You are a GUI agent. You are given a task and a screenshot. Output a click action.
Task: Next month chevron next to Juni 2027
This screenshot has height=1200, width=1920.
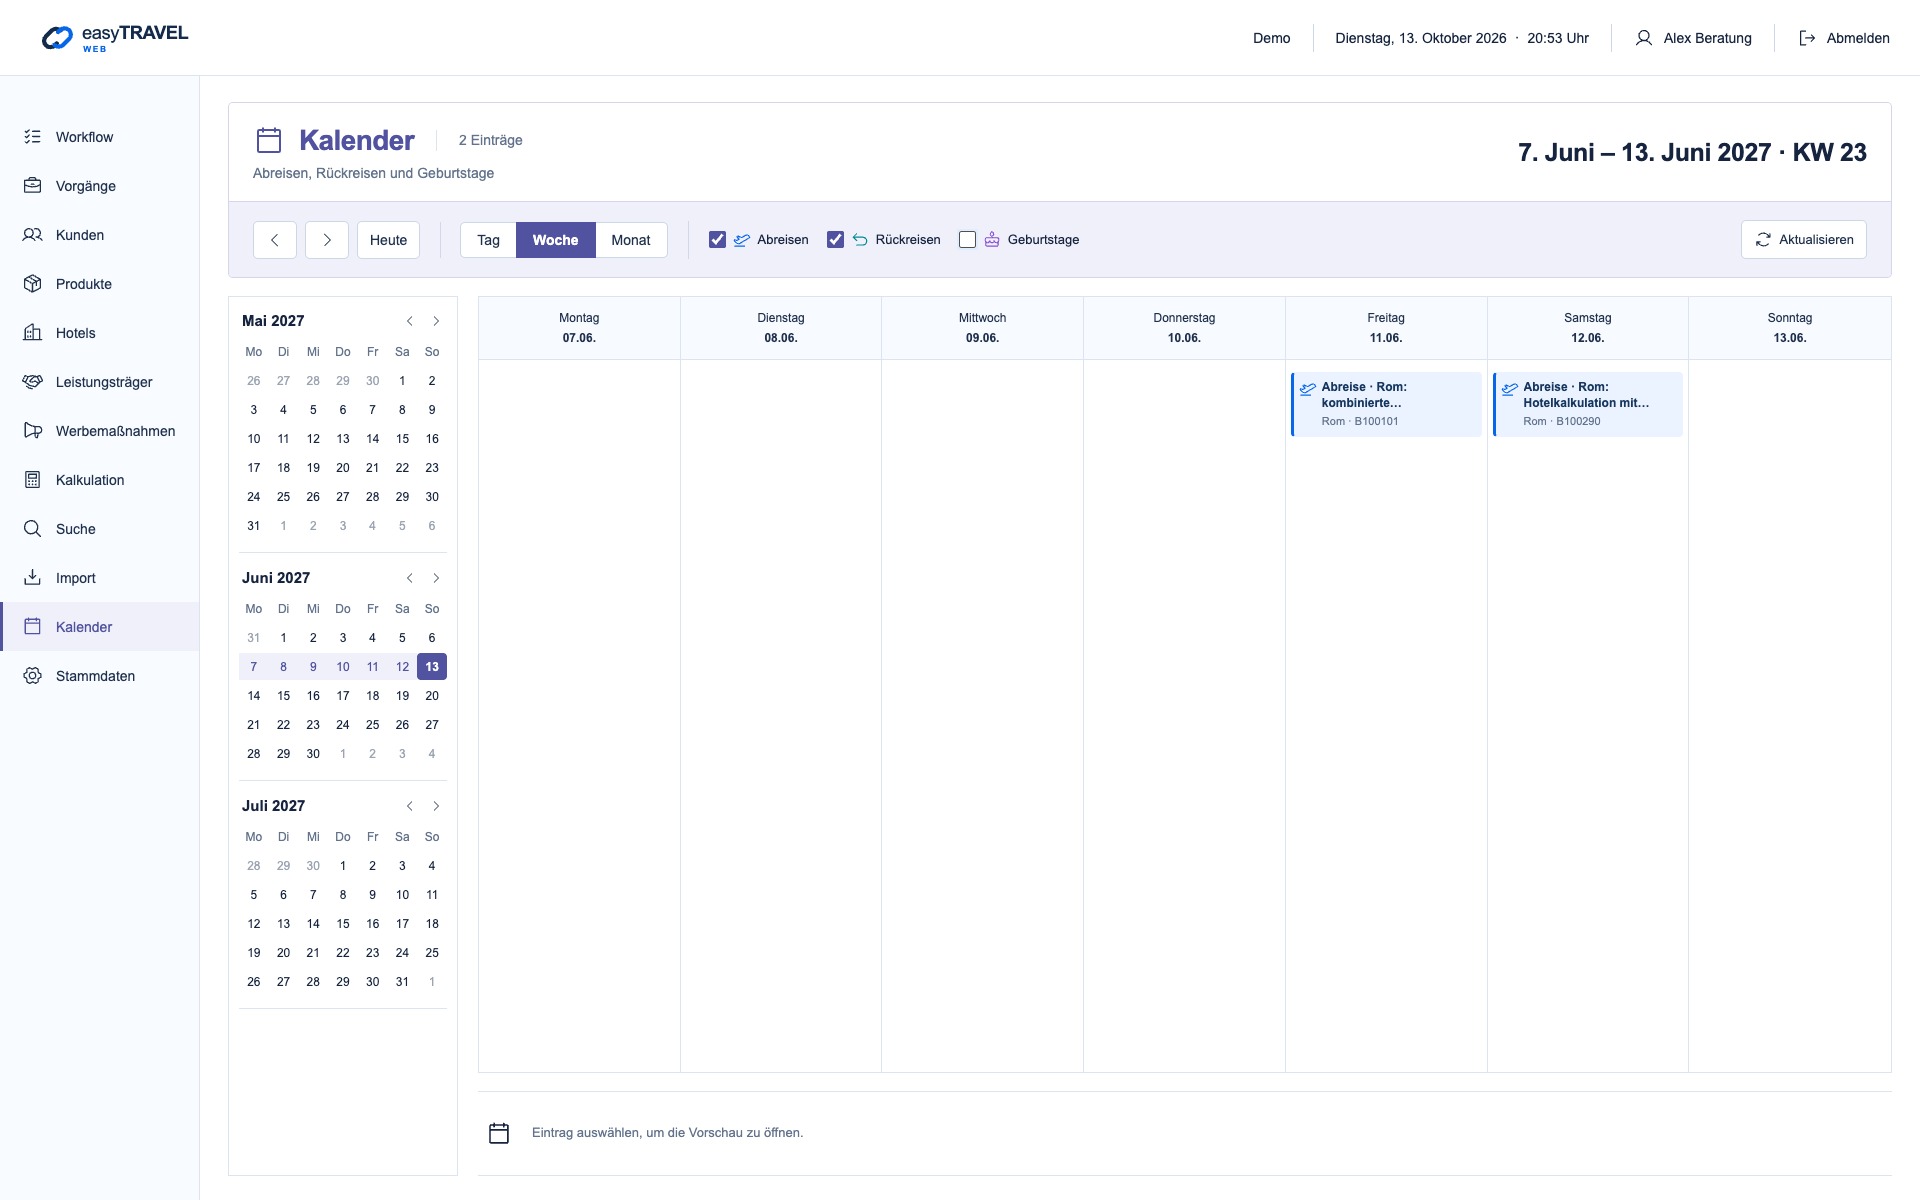pos(436,578)
